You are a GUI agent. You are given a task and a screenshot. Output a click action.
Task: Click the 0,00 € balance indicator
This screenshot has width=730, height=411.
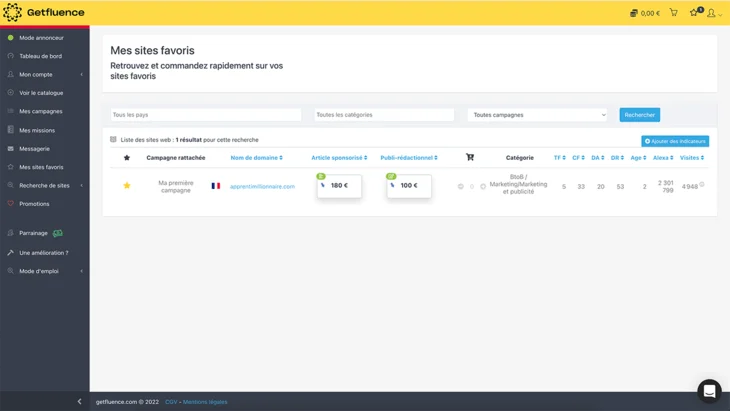(x=645, y=13)
